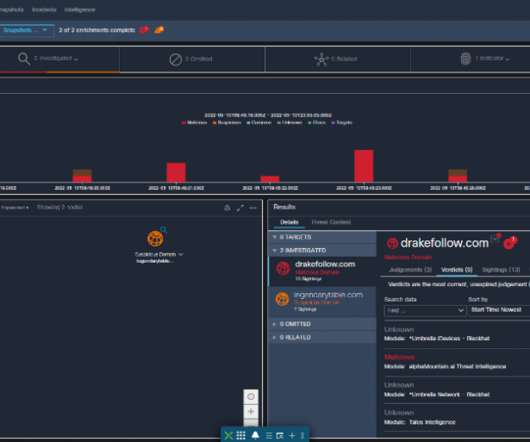This screenshot has height=442, width=530.
Task: Click the second red timeline bar
Action: (176, 172)
